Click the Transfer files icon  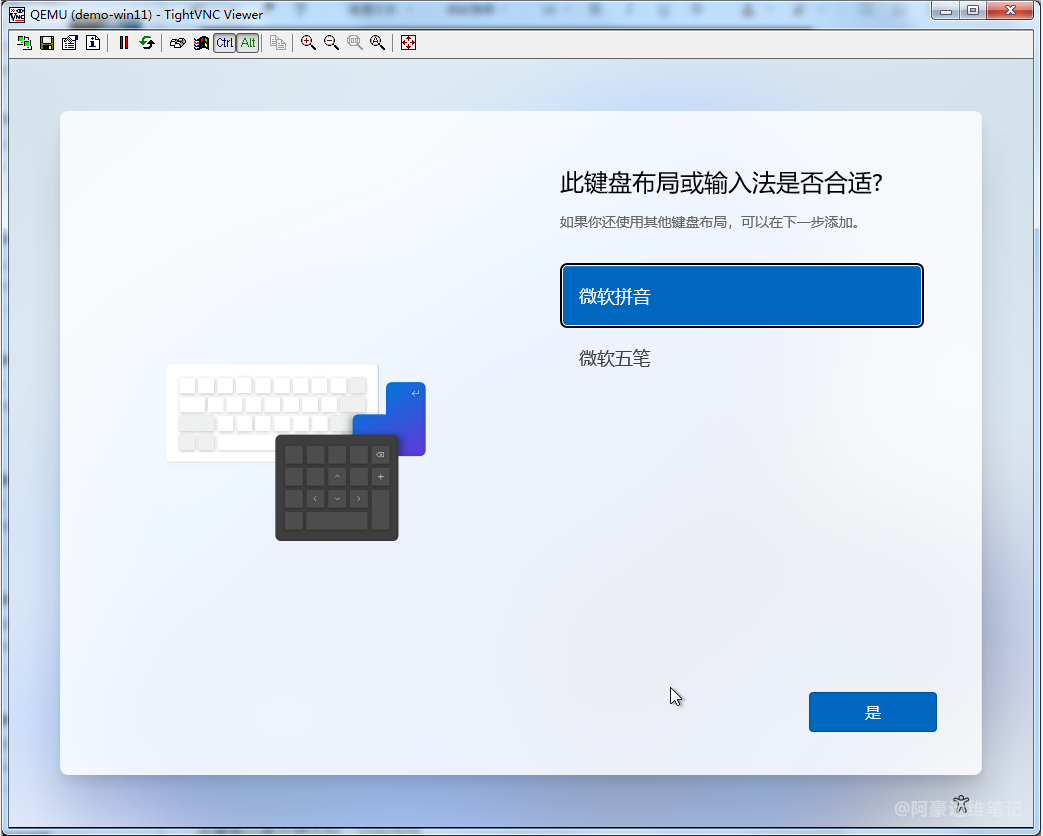pyautogui.click(x=278, y=43)
